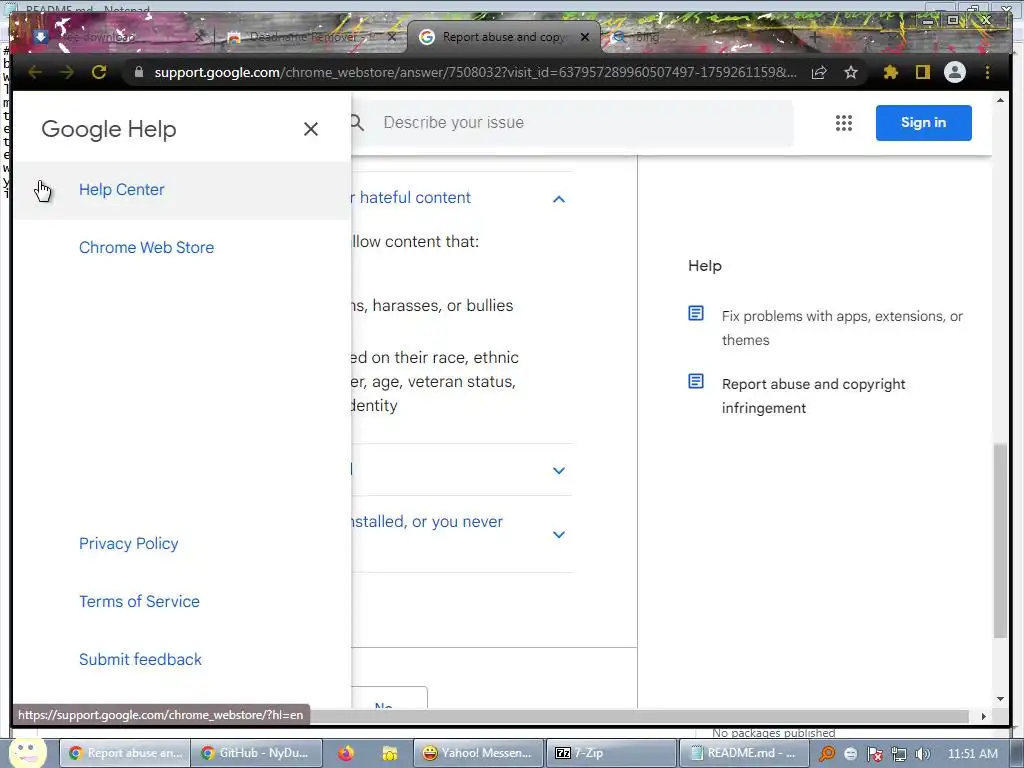Close the Deadname Remover tab

391,37
